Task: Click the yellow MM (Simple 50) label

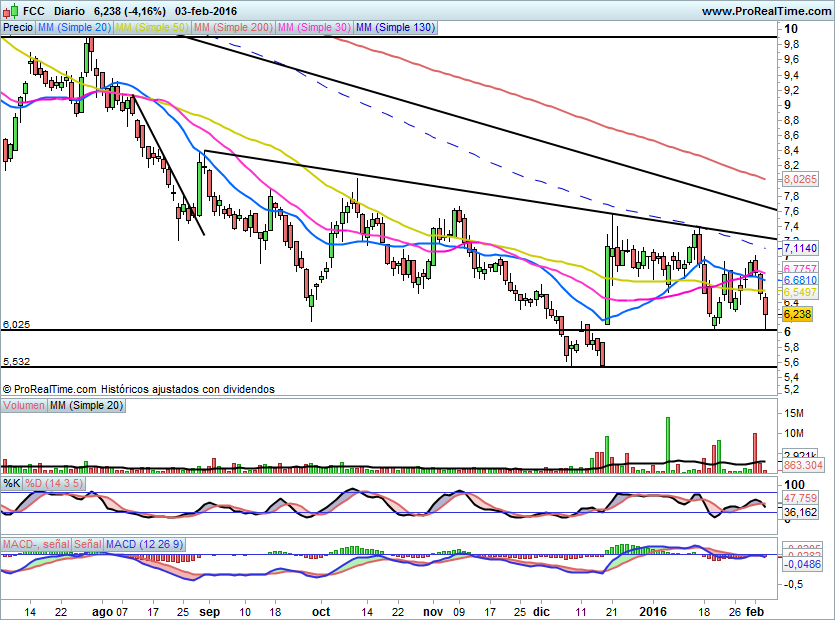Action: pos(151,28)
